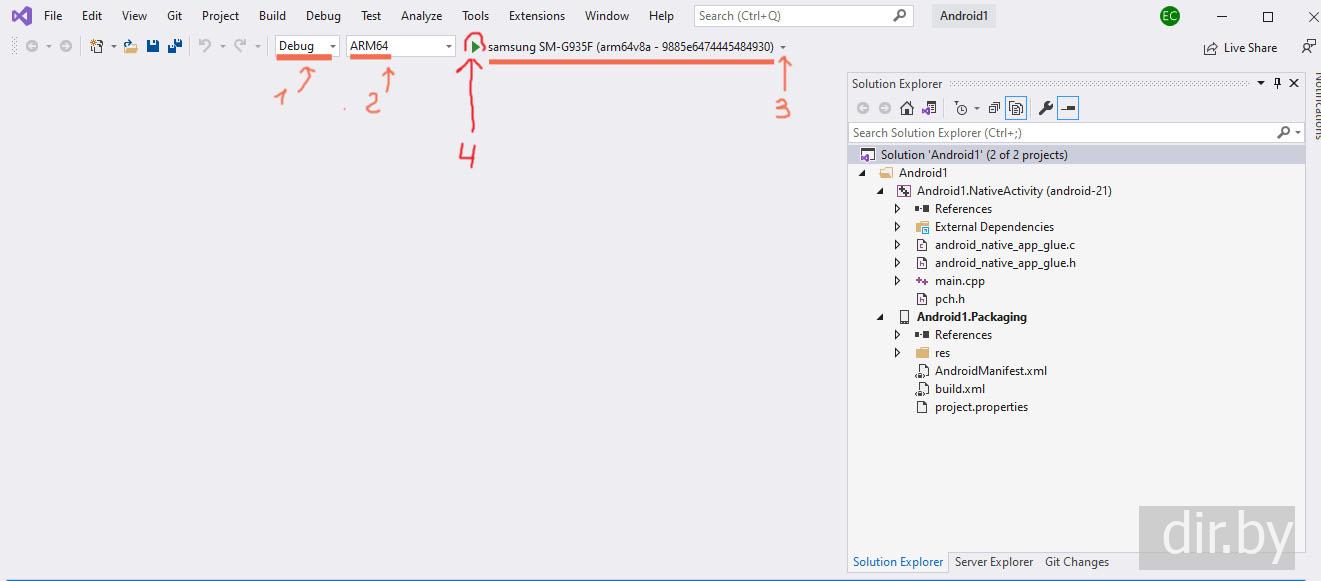Image resolution: width=1321 pixels, height=581 pixels.
Task: Click the Live Share icon
Action: (x=1211, y=47)
